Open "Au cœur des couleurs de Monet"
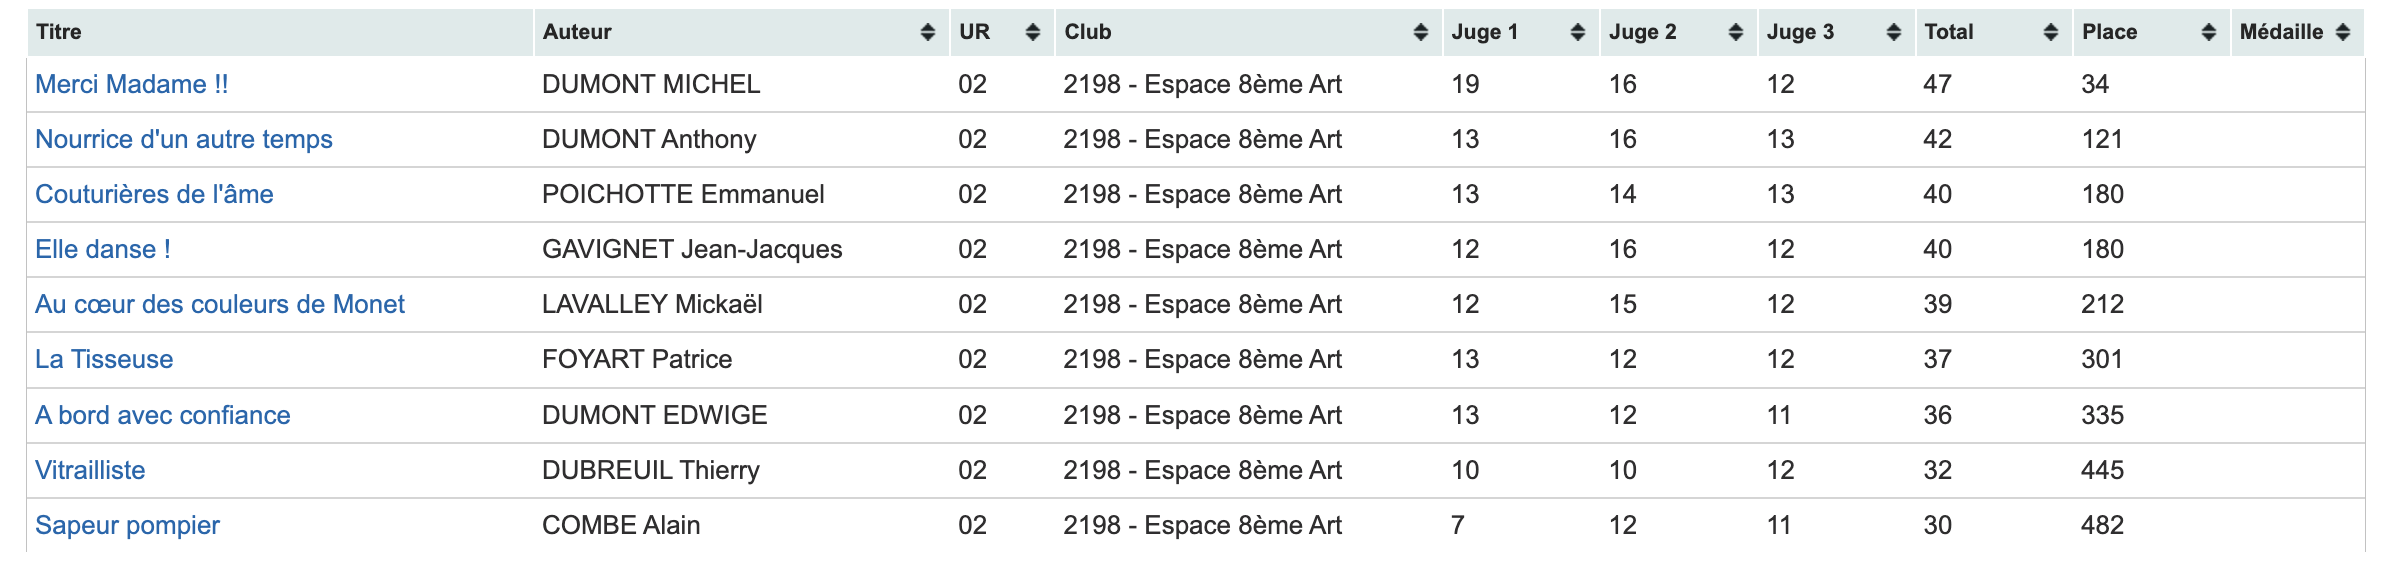This screenshot has height=566, width=2404. click(220, 305)
